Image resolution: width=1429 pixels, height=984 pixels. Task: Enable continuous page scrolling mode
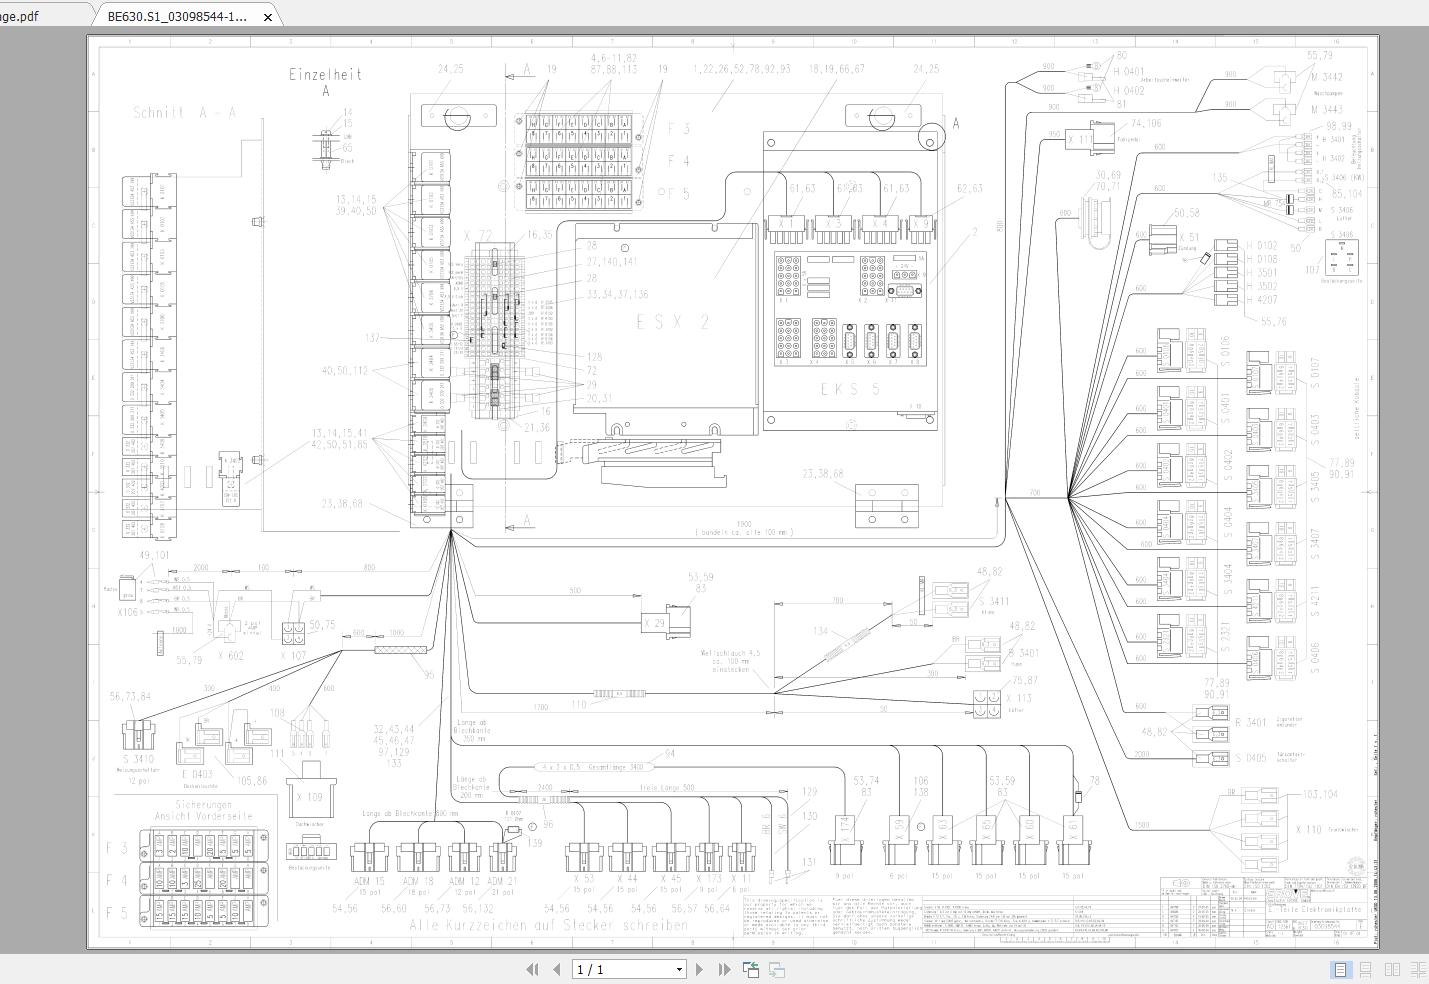[x=1365, y=969]
